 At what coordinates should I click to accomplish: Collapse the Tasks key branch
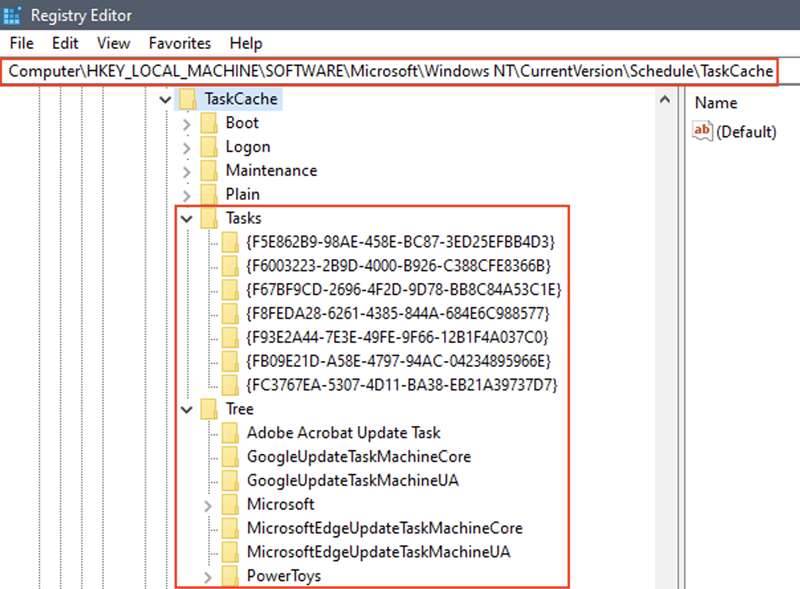pyautogui.click(x=186, y=218)
